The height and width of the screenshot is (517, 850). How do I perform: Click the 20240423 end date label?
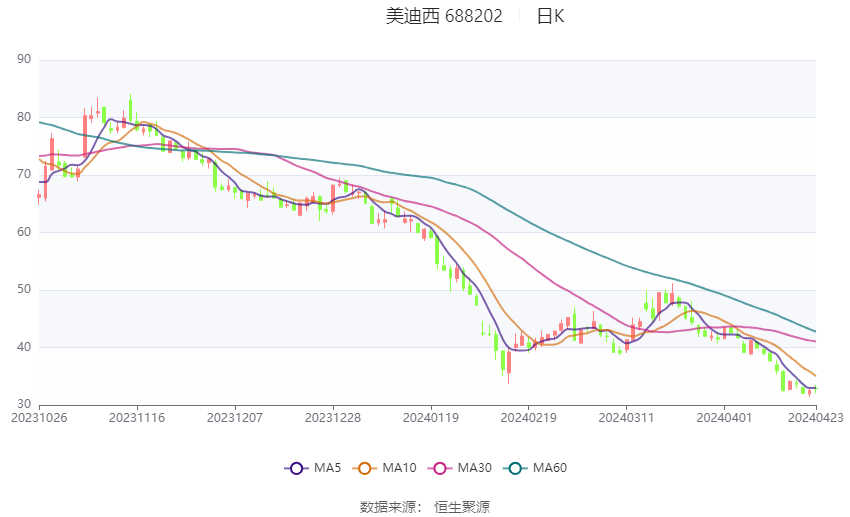tap(815, 418)
